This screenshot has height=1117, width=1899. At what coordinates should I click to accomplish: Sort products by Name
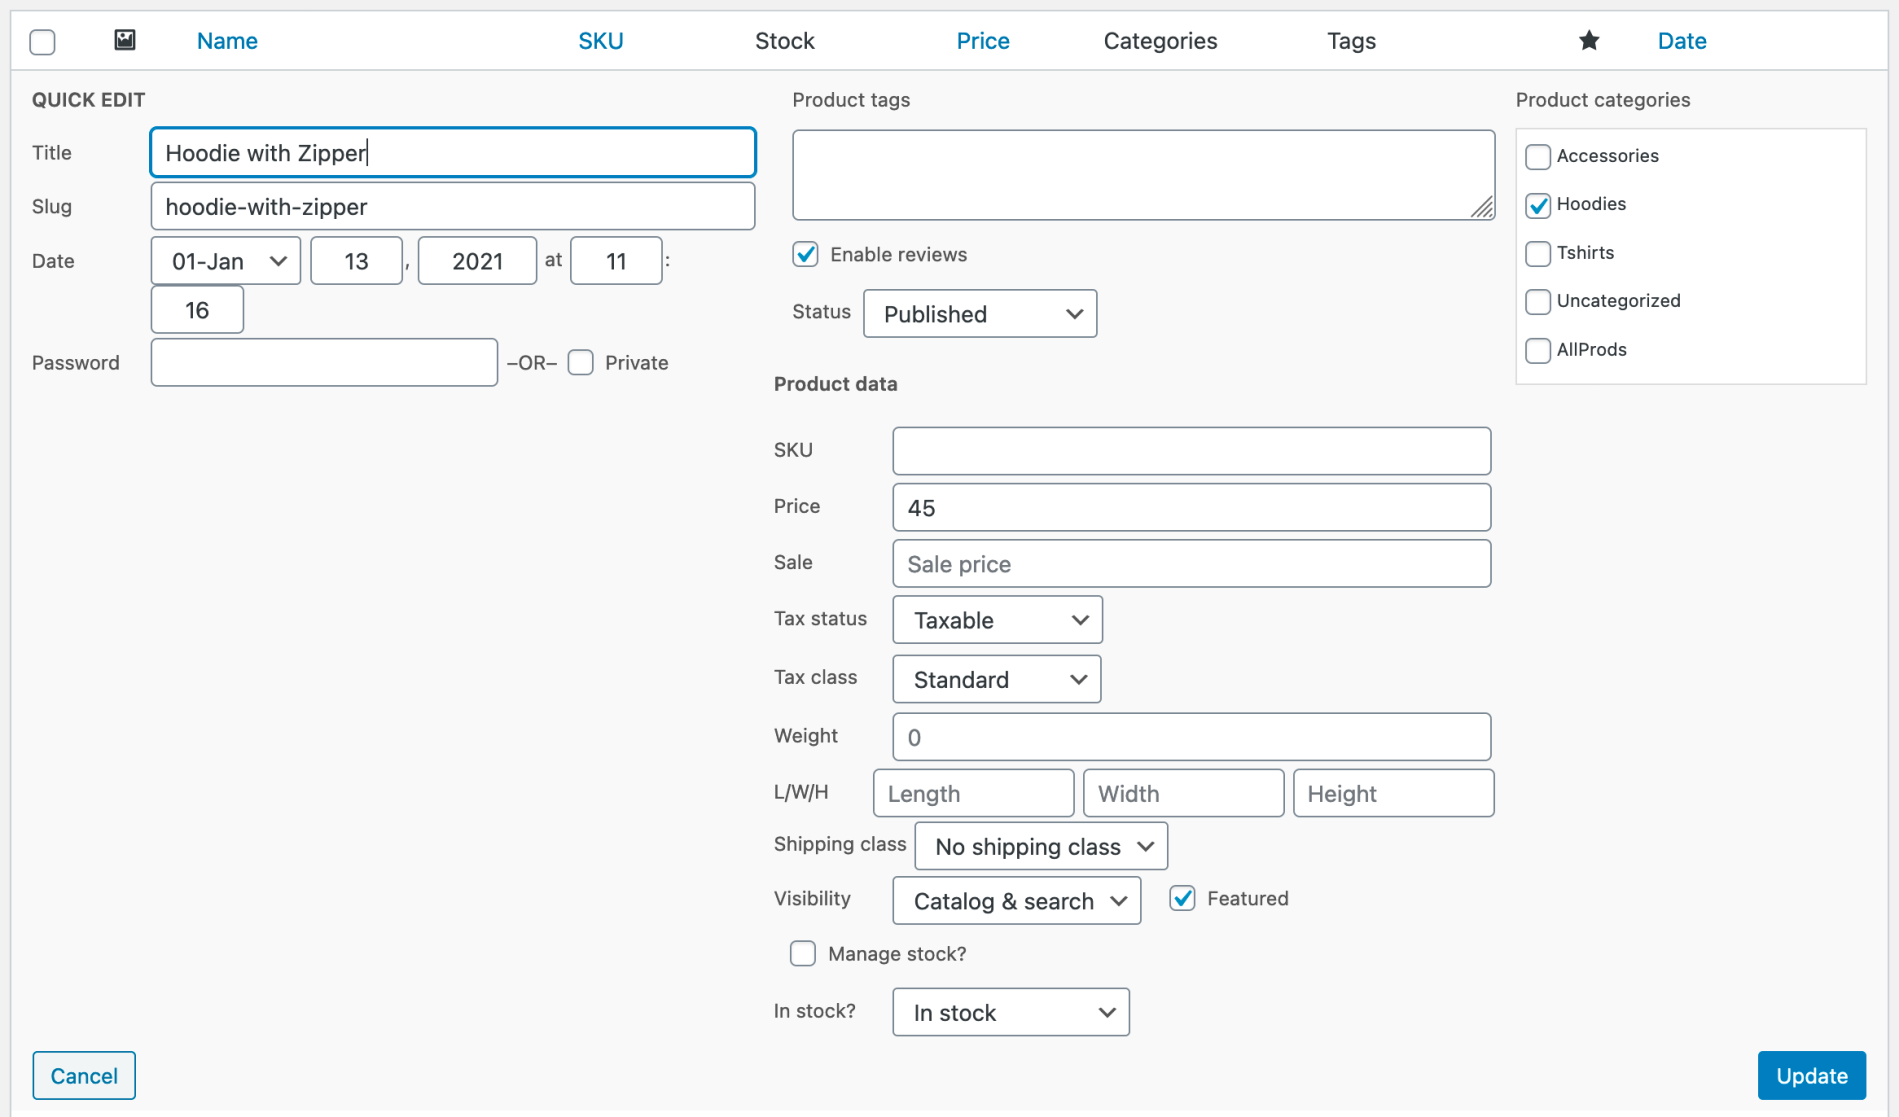point(227,40)
